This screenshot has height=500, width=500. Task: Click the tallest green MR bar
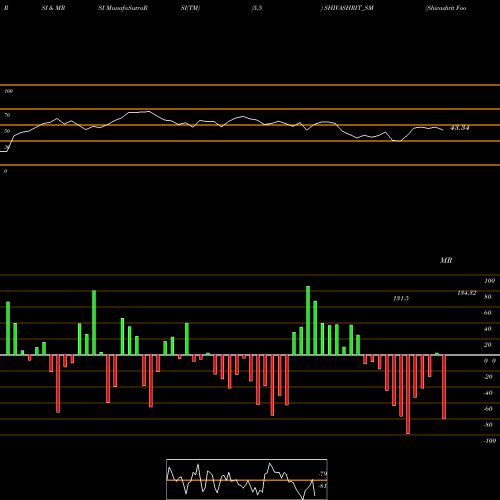[308, 321]
